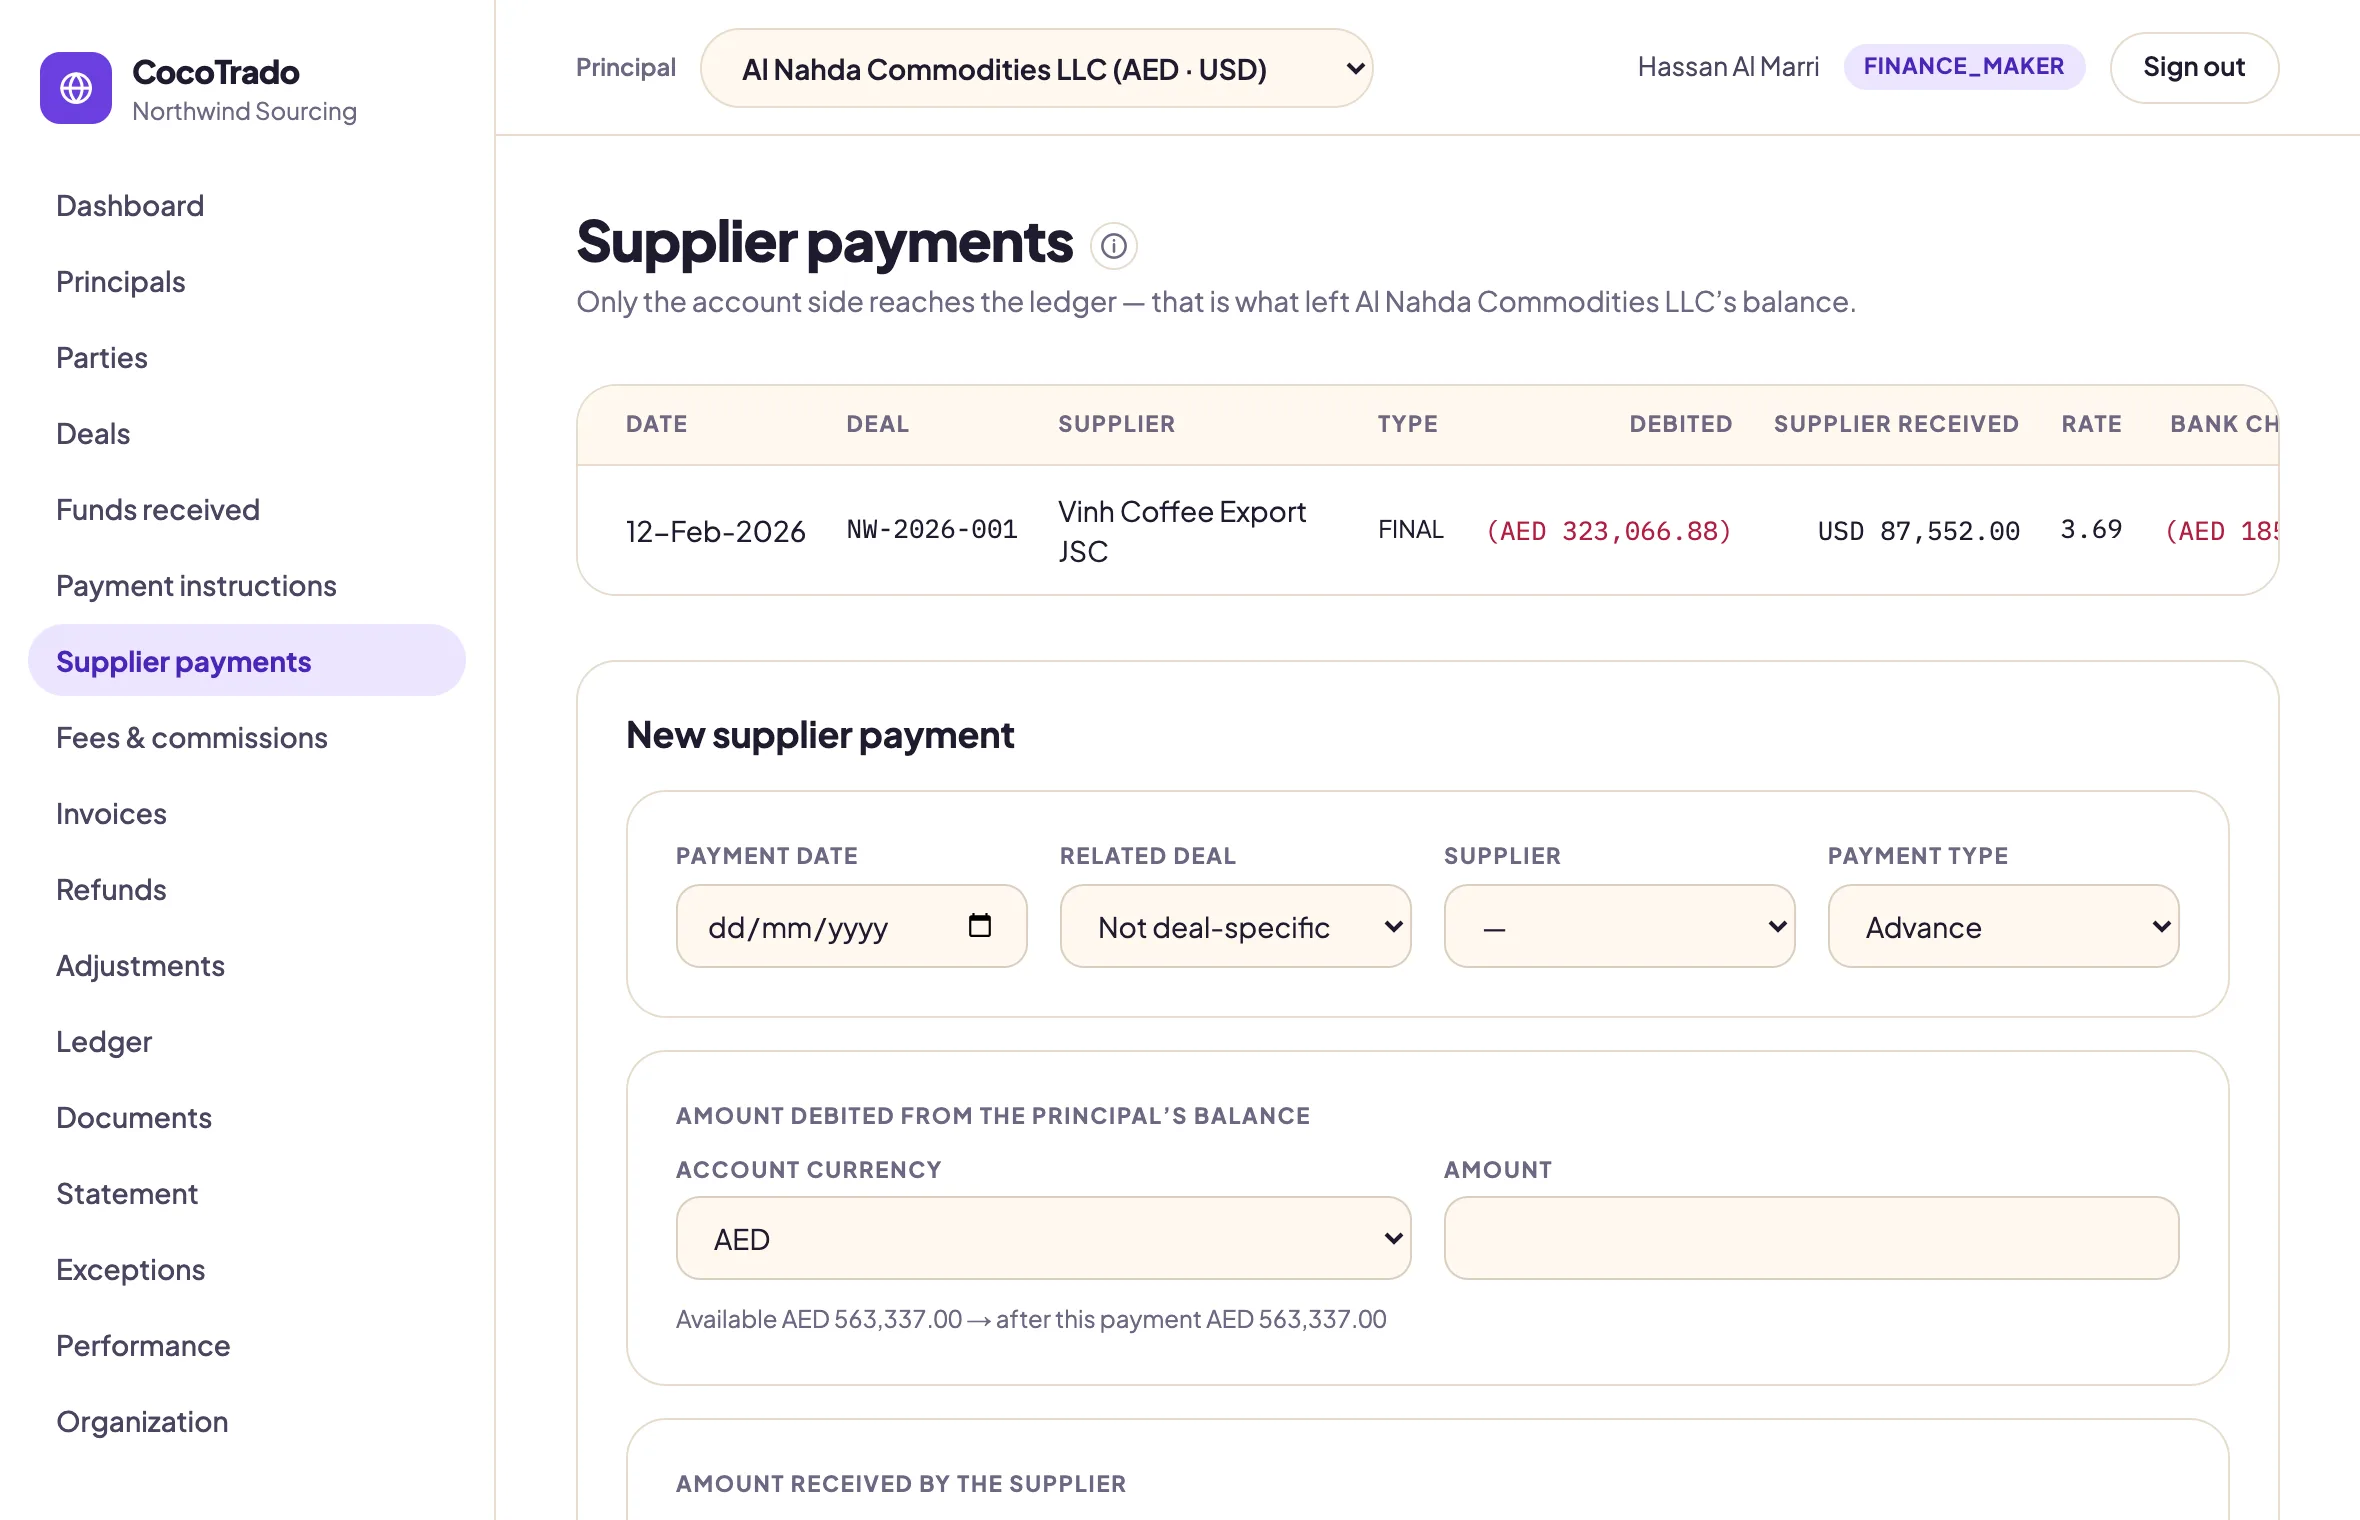Select Supplier payments in the sidebar
The image size is (2360, 1520).
(x=247, y=661)
